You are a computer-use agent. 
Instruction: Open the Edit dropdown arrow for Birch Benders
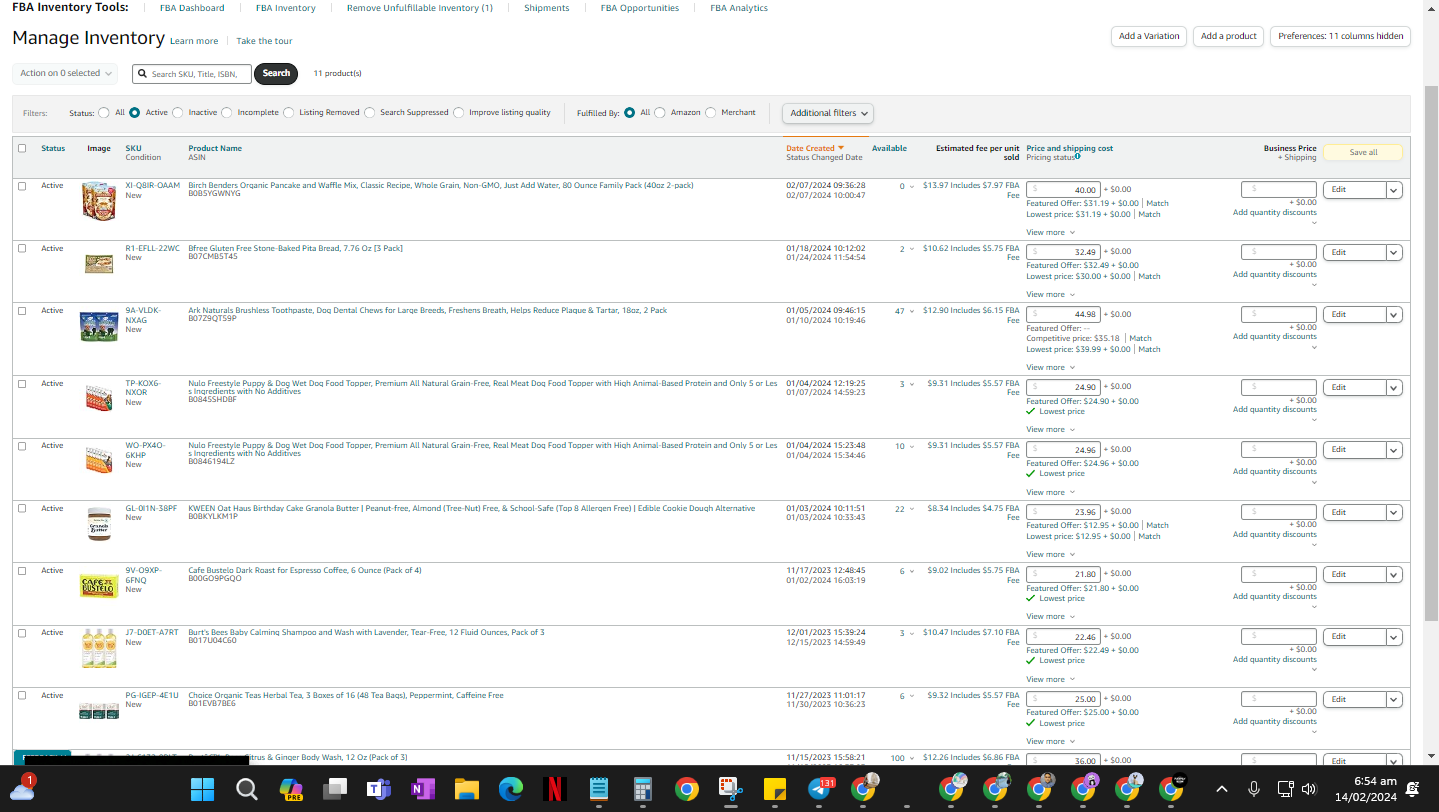(x=1394, y=190)
